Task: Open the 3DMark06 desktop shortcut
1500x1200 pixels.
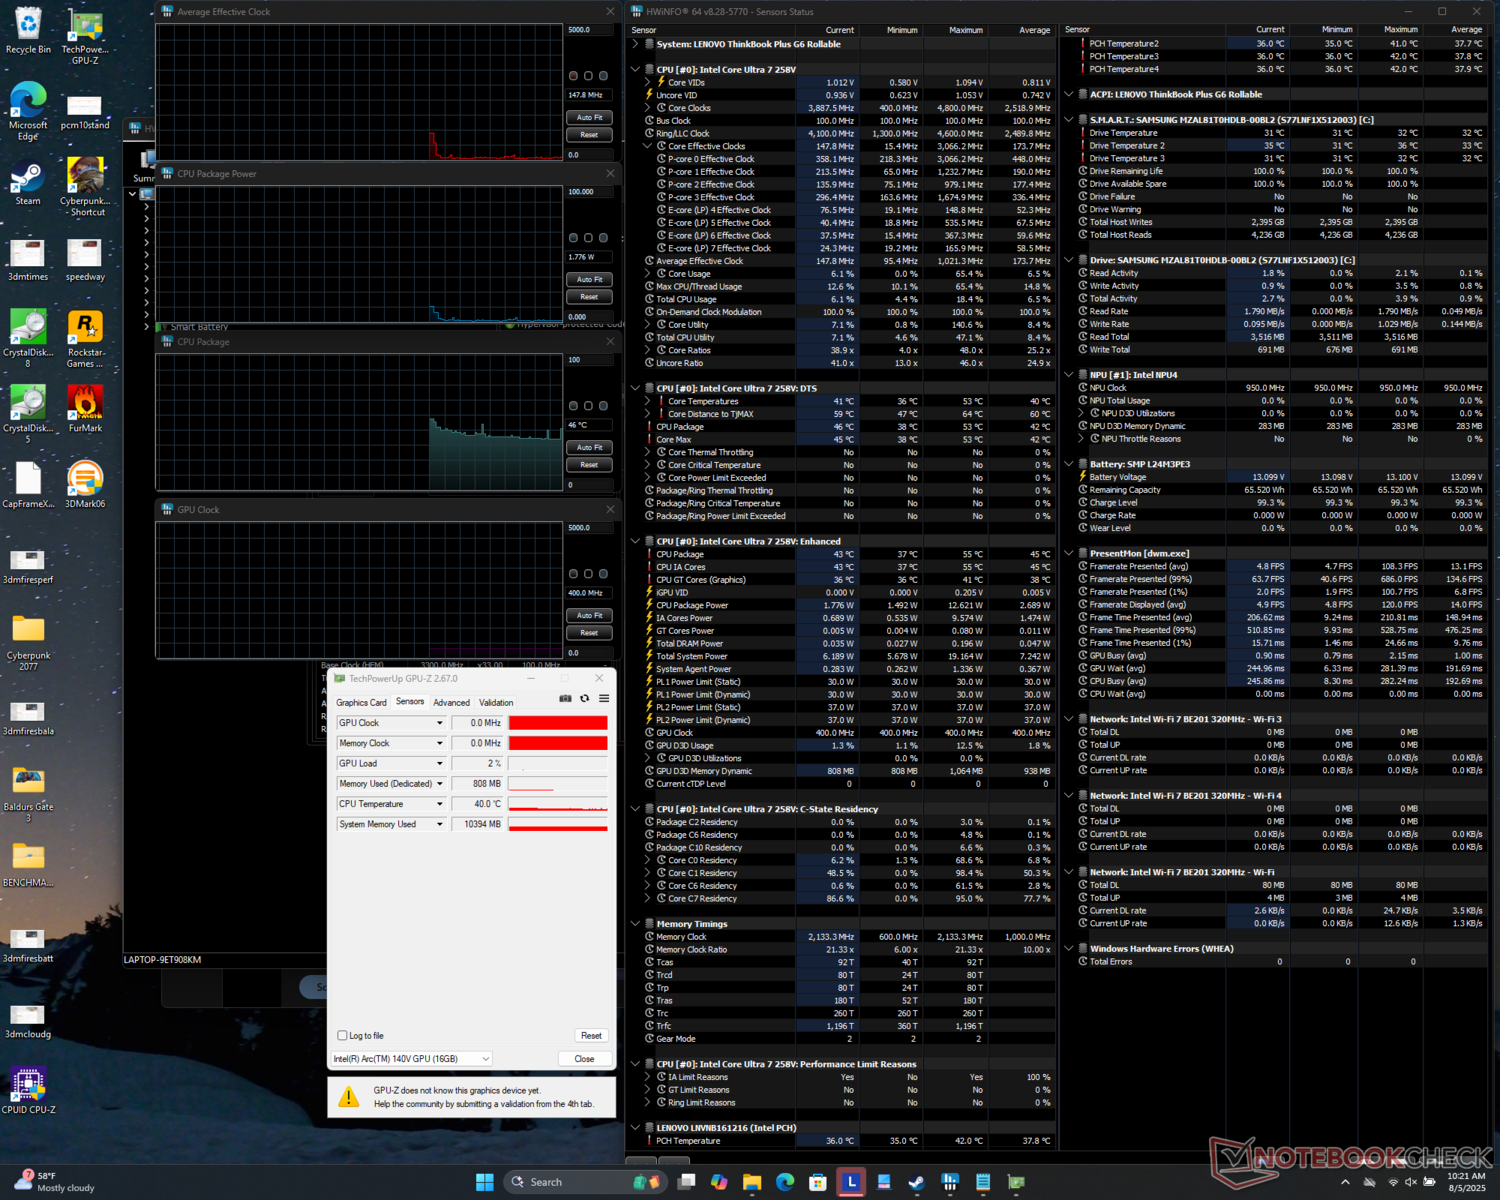Action: click(85, 485)
